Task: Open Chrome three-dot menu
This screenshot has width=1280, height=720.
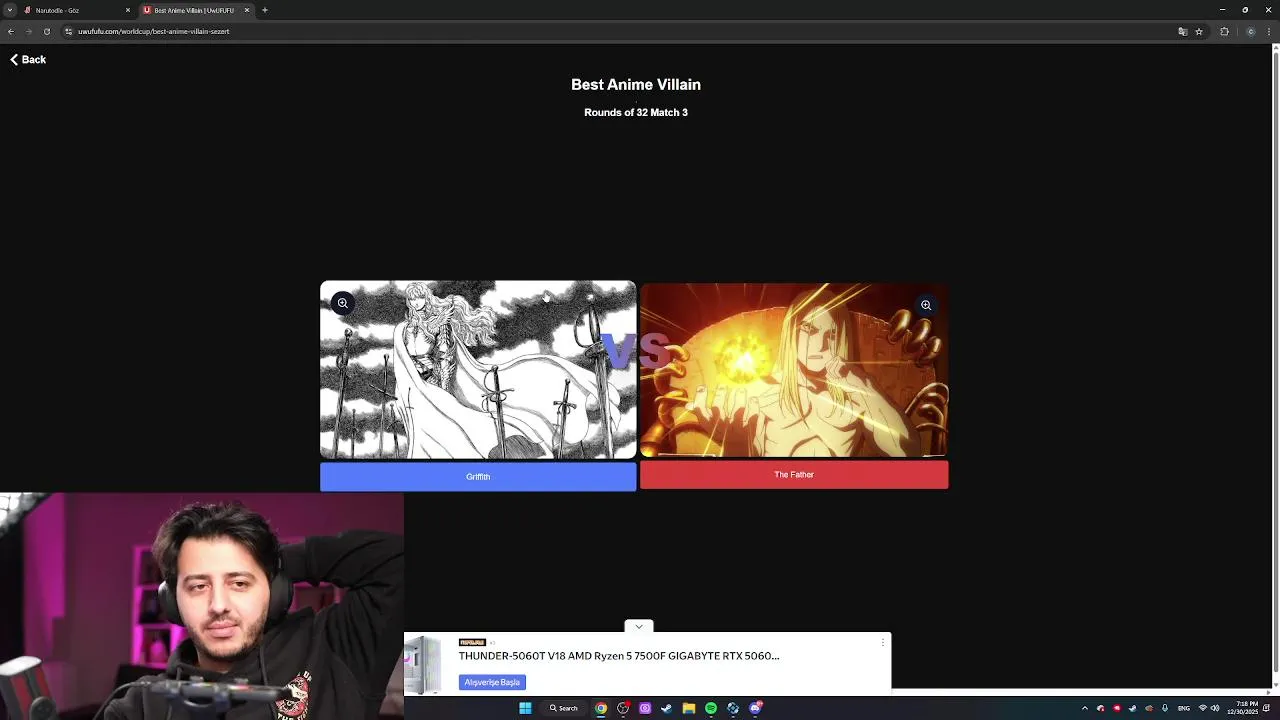Action: pyautogui.click(x=1269, y=31)
